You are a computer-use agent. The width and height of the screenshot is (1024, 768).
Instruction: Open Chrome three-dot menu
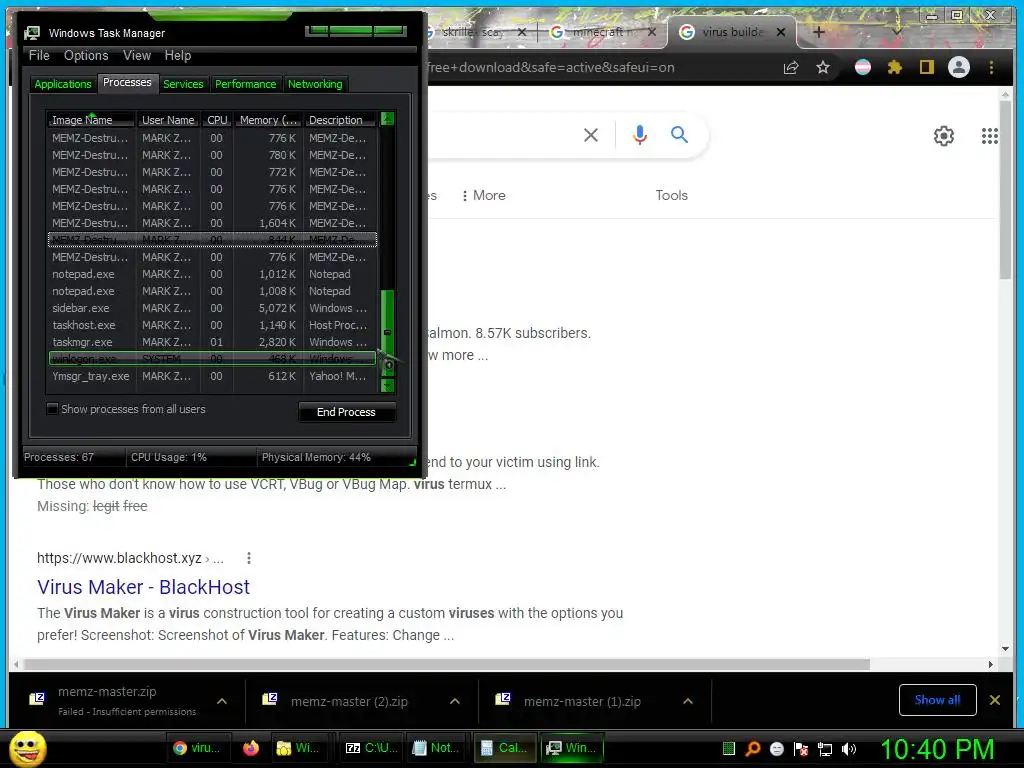pyautogui.click(x=991, y=67)
